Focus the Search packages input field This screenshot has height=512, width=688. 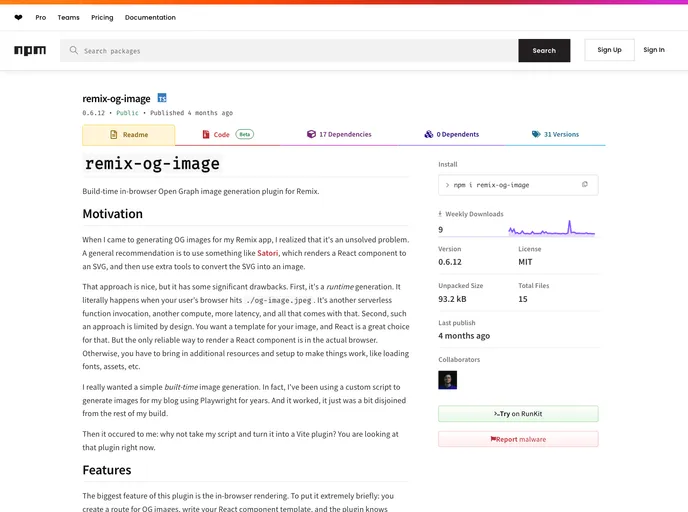(289, 50)
